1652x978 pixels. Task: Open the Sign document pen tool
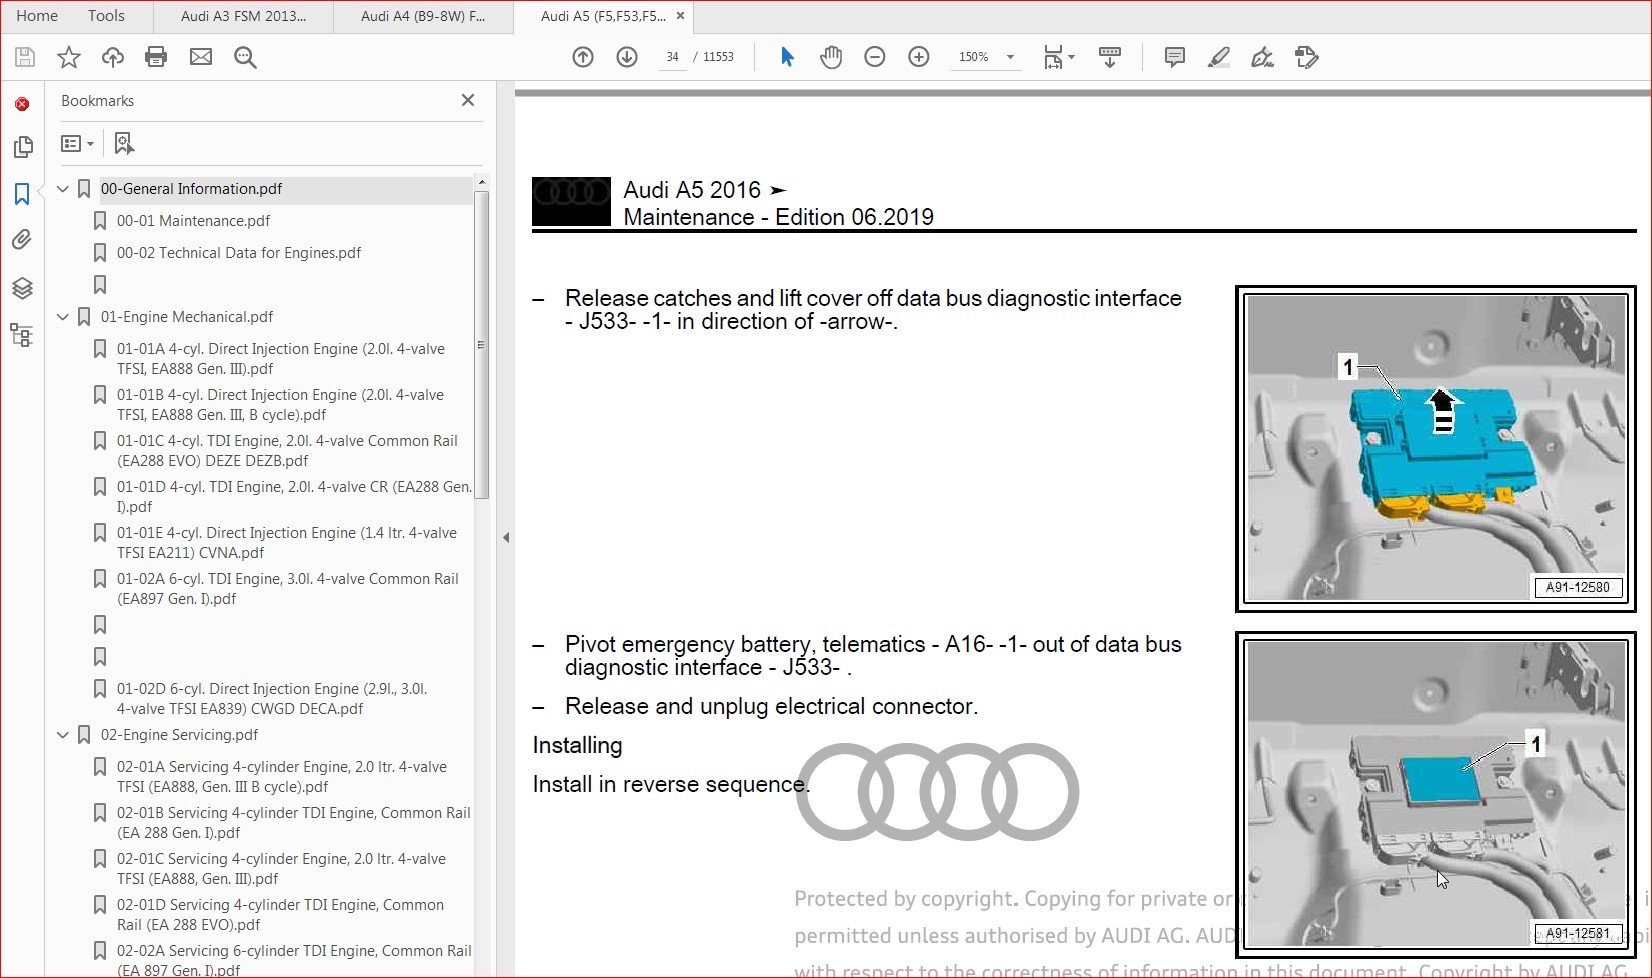(1262, 57)
